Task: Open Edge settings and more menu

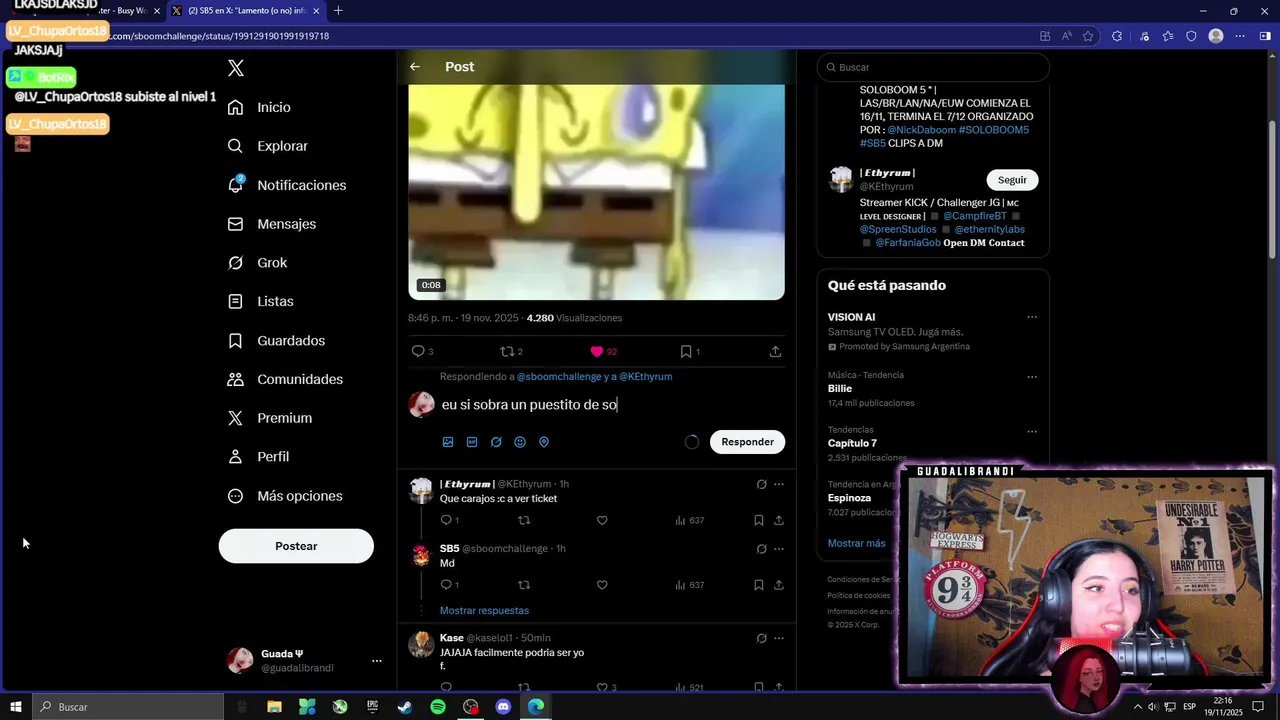Action: click(1240, 36)
